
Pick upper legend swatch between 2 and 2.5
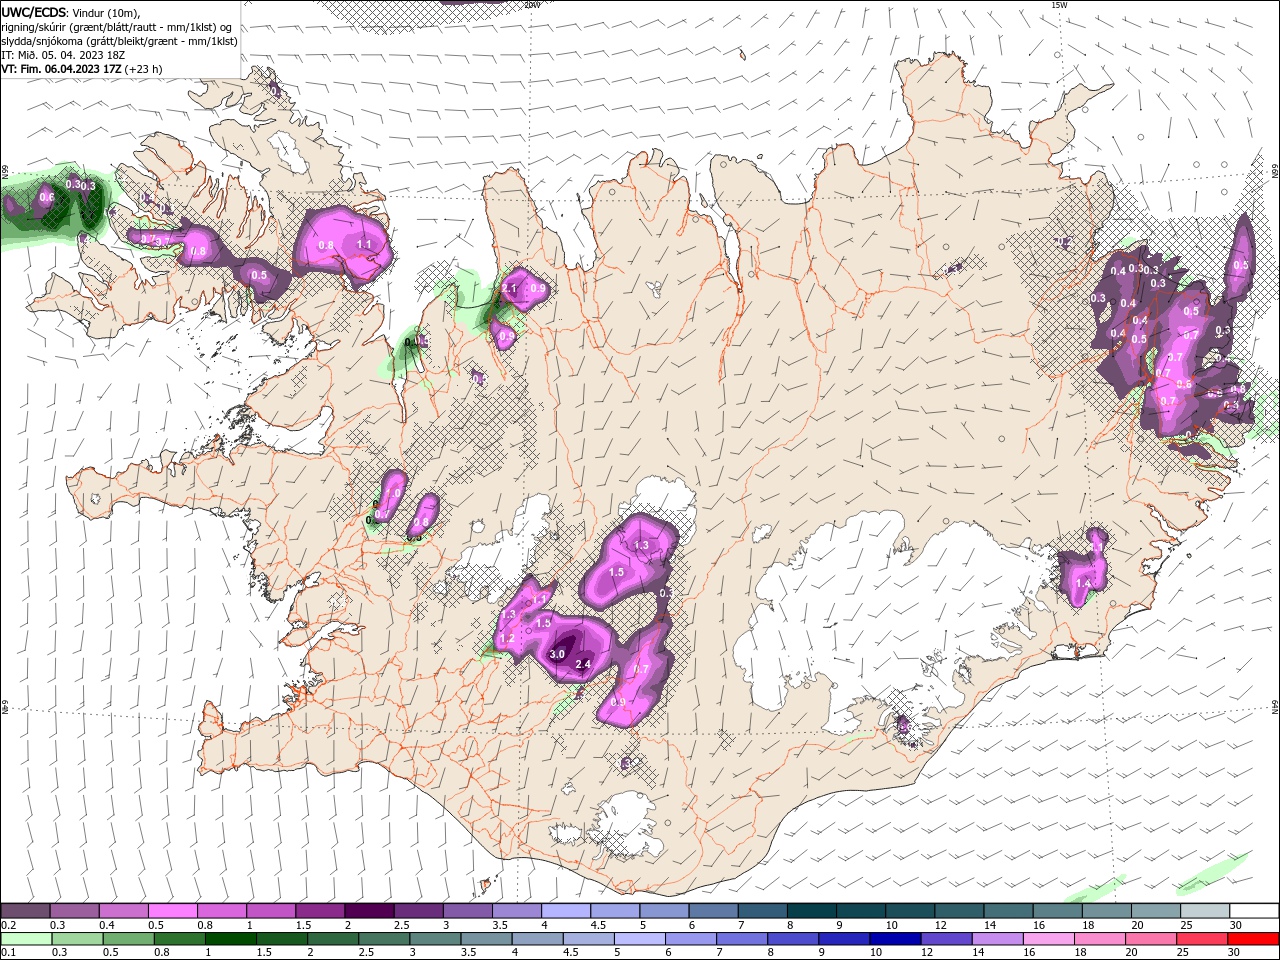pos(368,911)
